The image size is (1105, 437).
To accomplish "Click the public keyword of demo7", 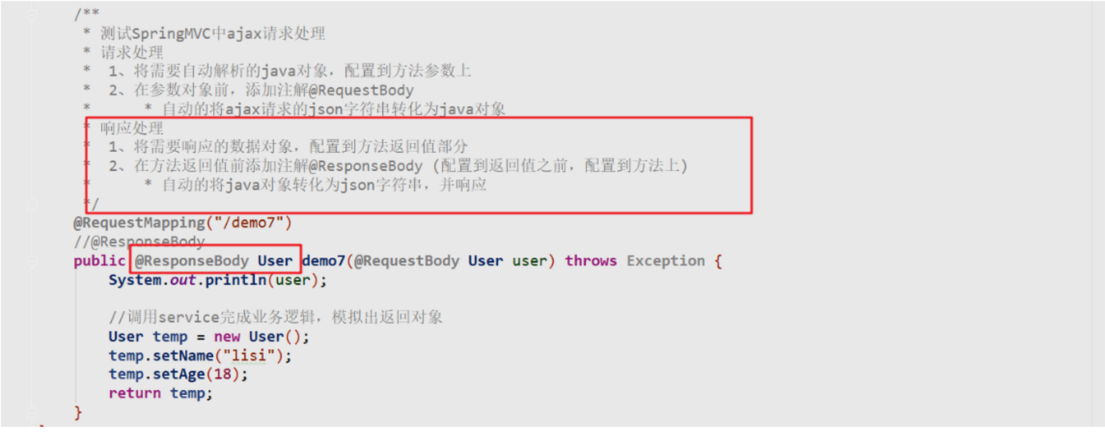I will 99,261.
